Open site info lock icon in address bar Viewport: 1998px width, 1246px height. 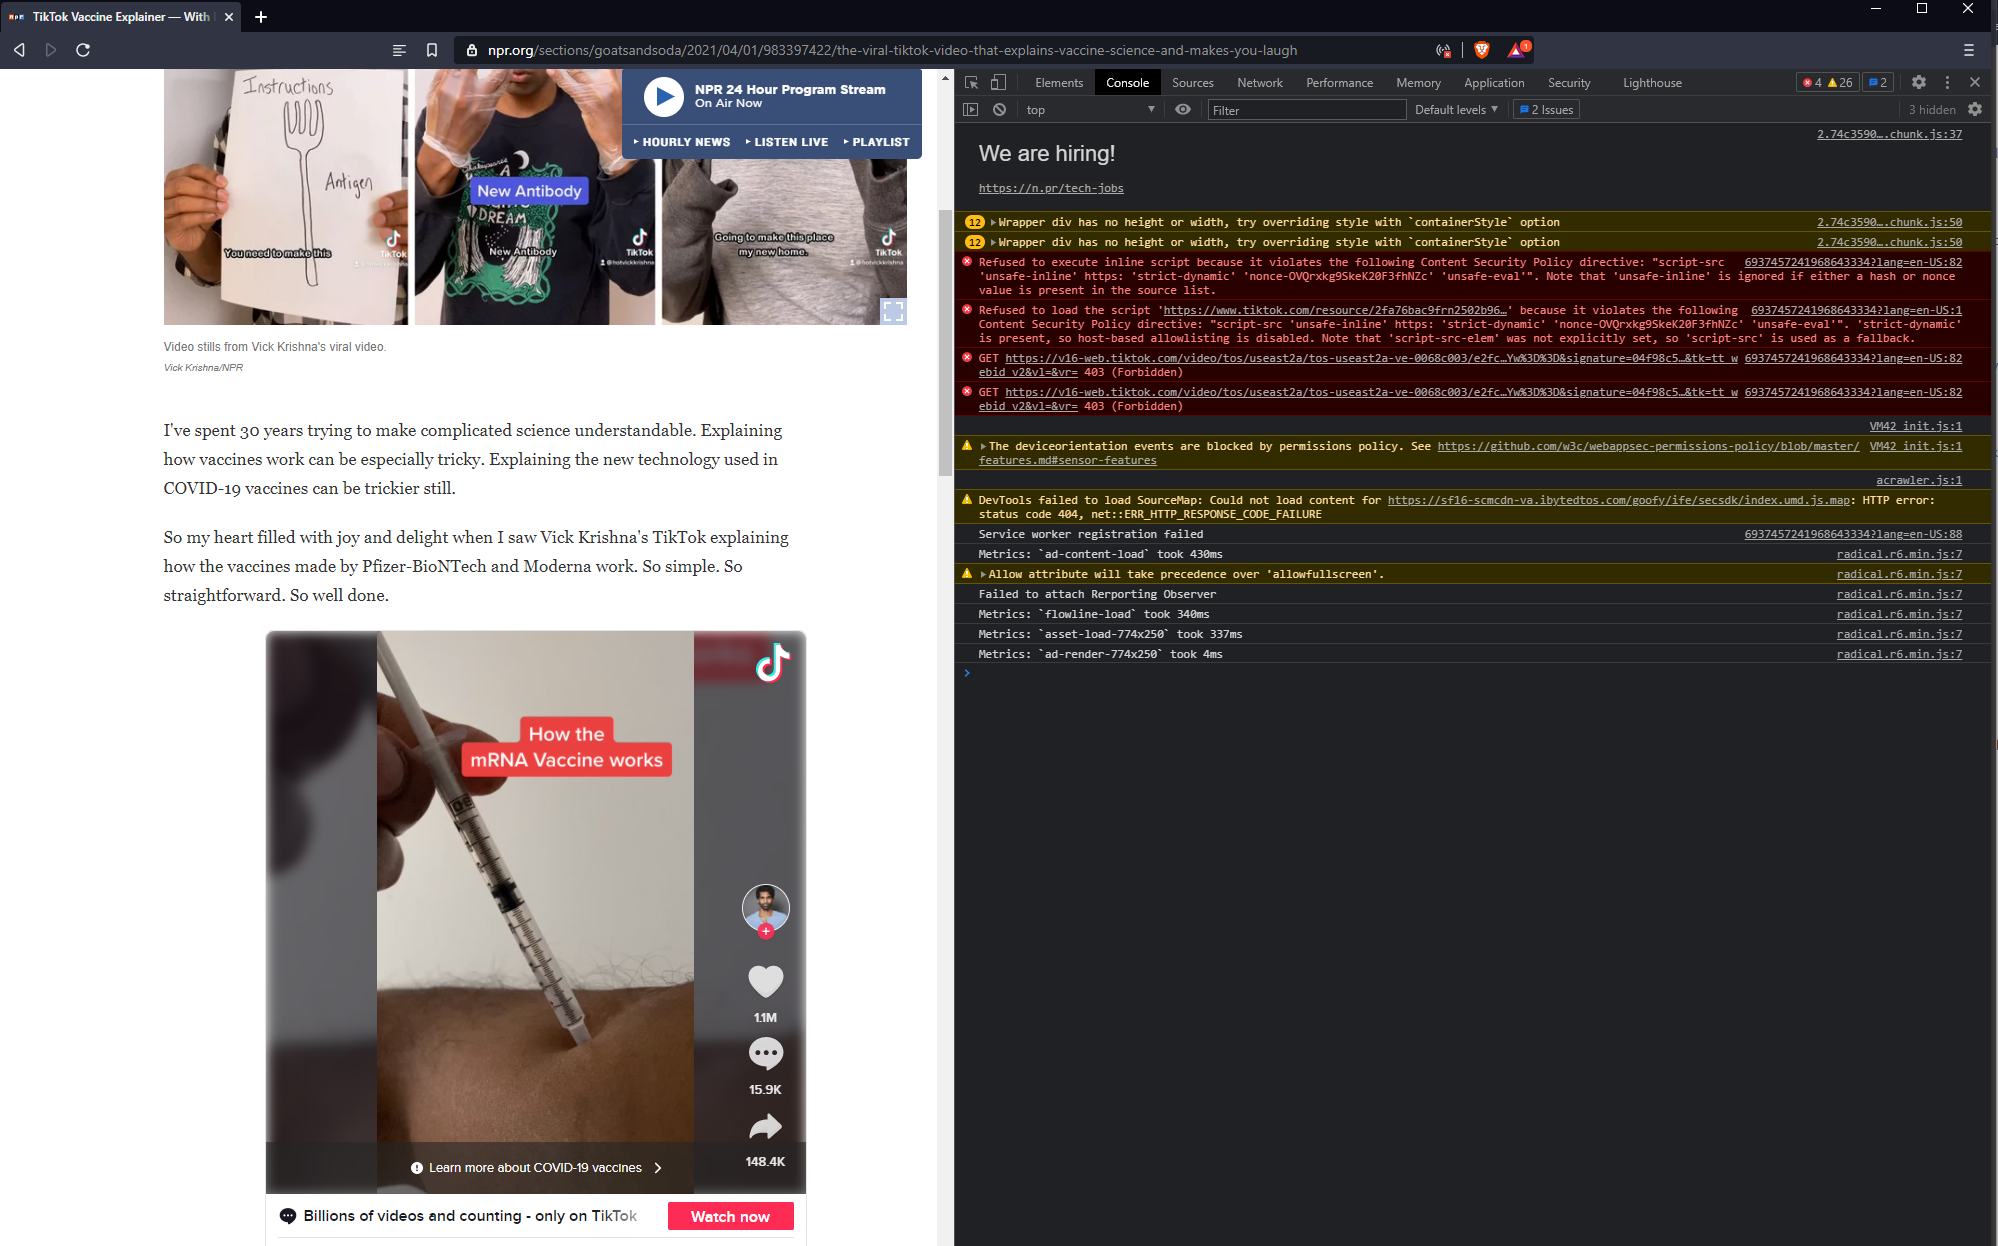tap(472, 50)
